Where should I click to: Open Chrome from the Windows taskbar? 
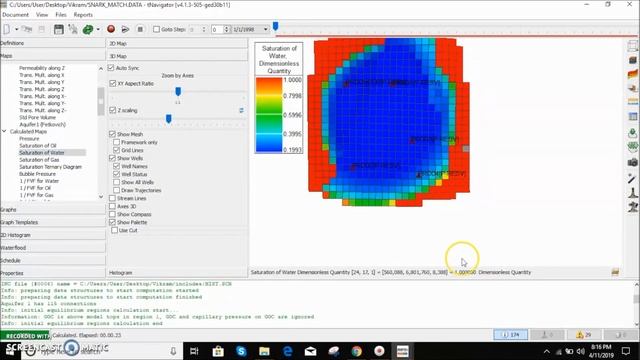coord(356,351)
